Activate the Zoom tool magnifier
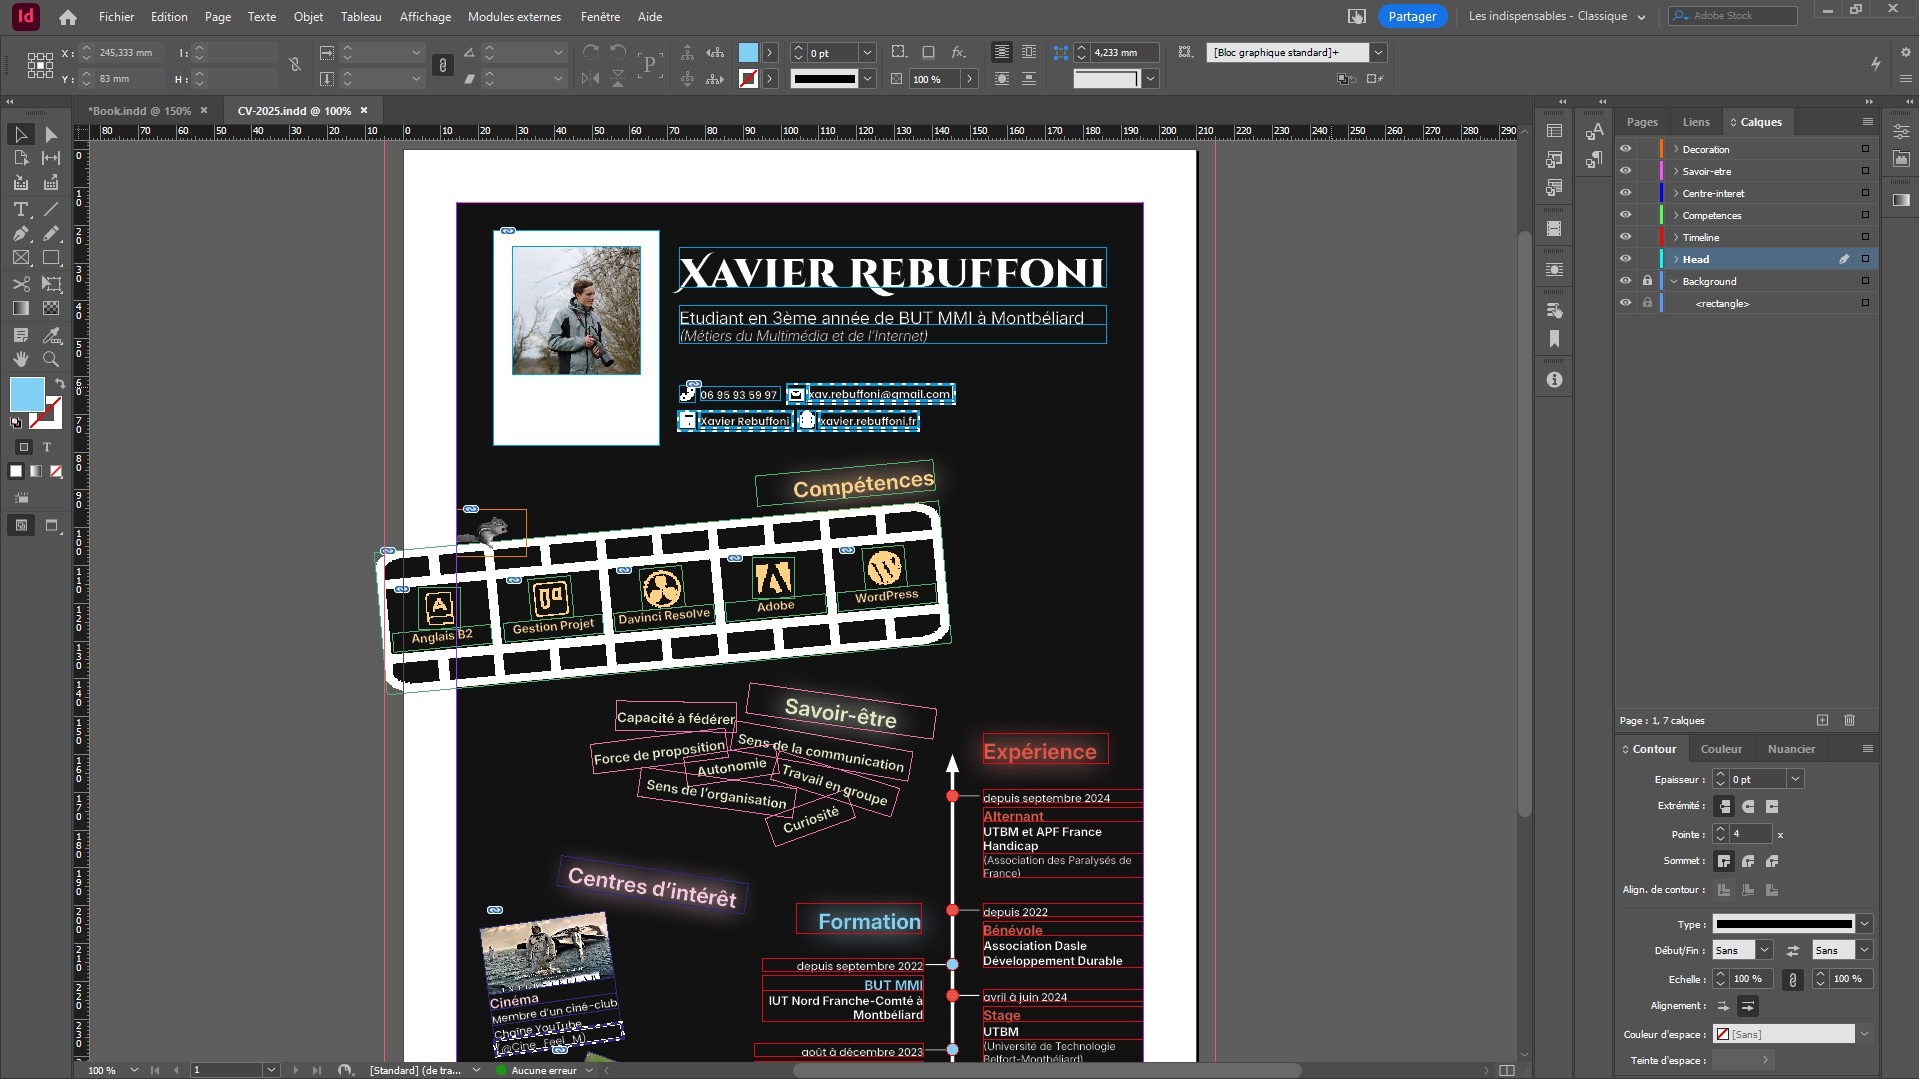Image resolution: width=1919 pixels, height=1079 pixels. [51, 359]
